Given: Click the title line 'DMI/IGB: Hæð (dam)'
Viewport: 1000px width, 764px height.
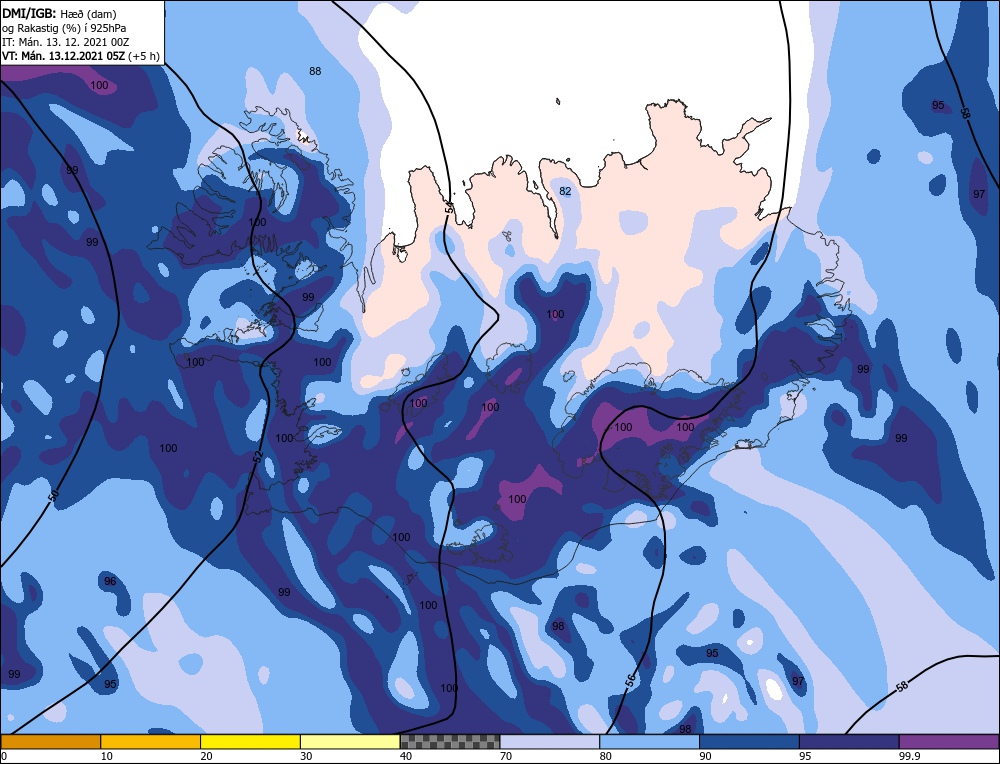Looking at the screenshot, I should click(x=59, y=13).
